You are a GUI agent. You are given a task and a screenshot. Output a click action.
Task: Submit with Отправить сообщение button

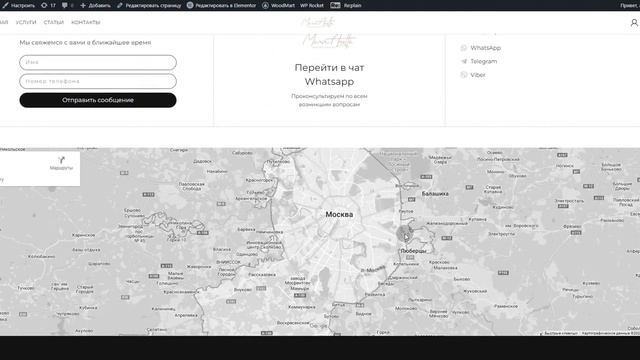(x=98, y=100)
